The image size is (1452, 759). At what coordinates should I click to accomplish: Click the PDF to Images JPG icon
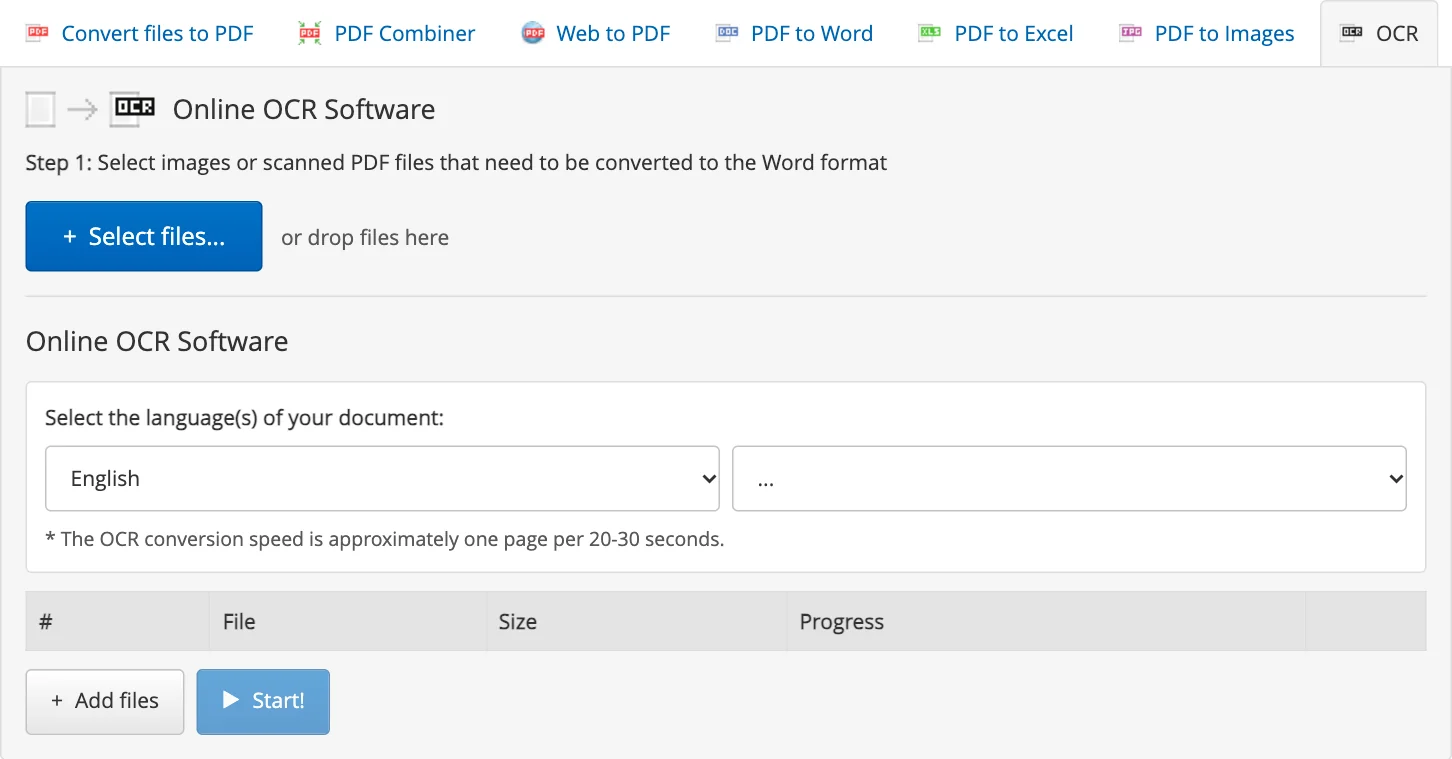pyautogui.click(x=1131, y=33)
